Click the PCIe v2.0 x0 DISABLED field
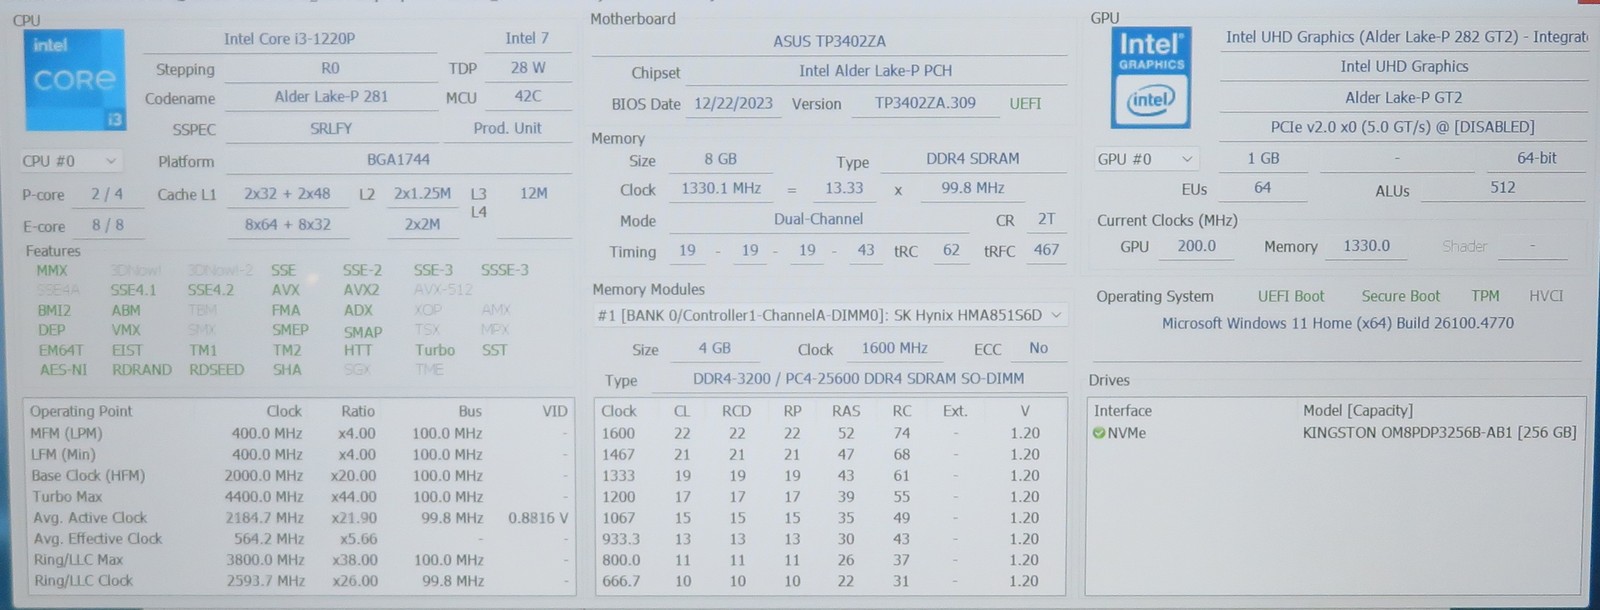Viewport: 1600px width, 610px height. point(1404,127)
